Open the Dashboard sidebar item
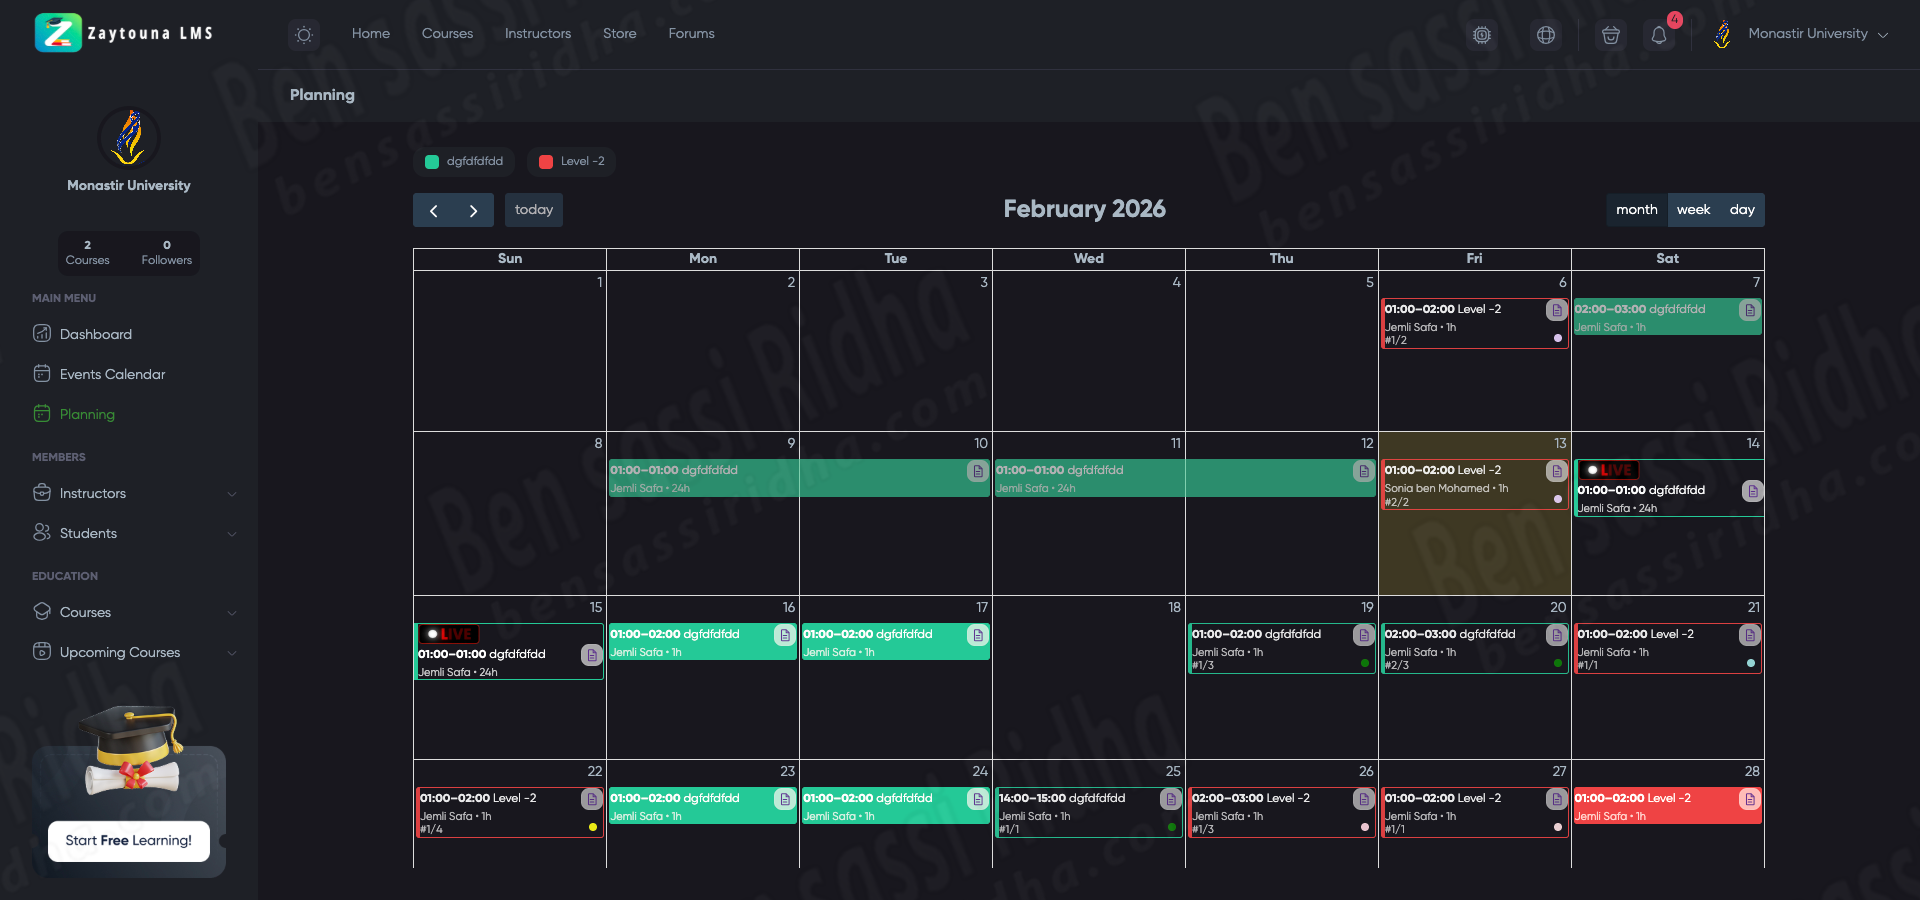 point(95,334)
